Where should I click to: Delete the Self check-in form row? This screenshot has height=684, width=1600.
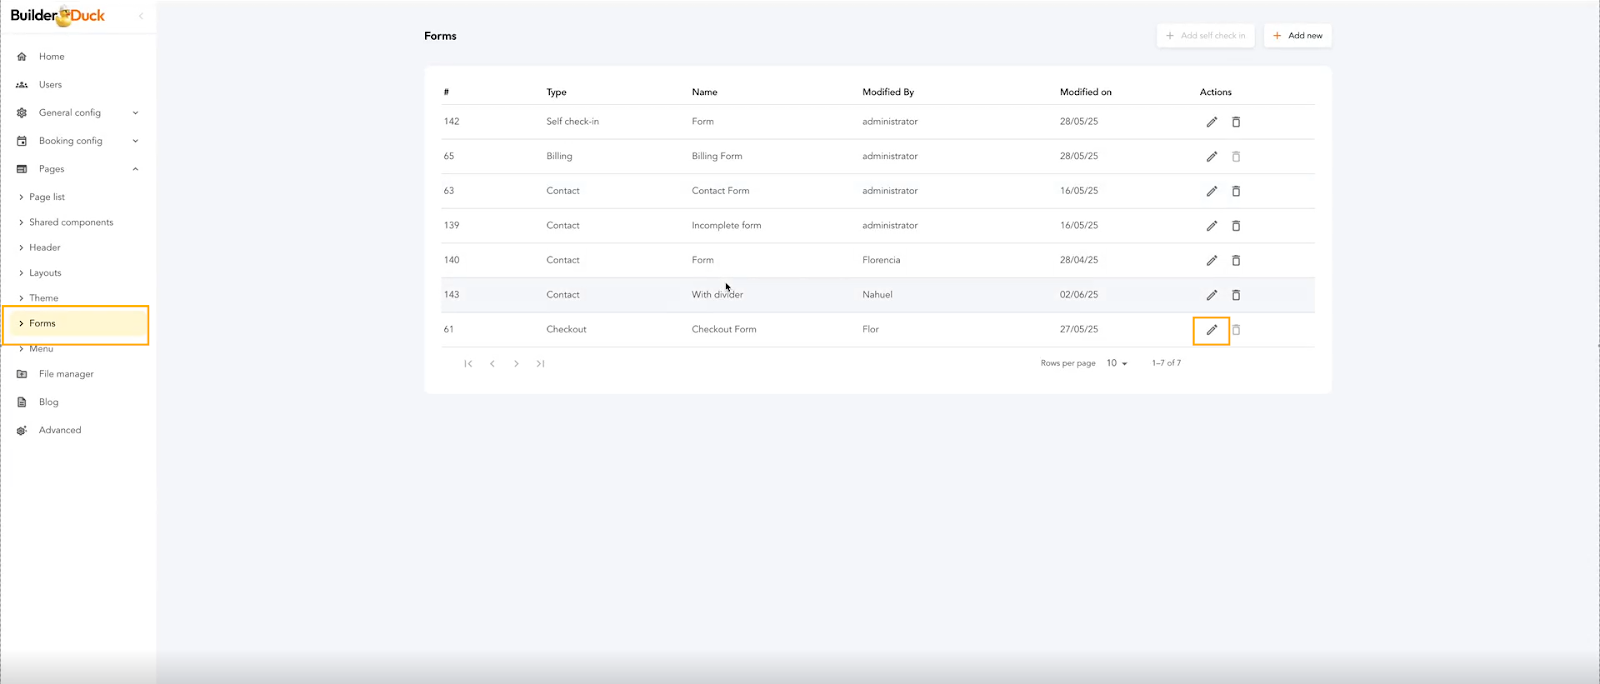1236,122
